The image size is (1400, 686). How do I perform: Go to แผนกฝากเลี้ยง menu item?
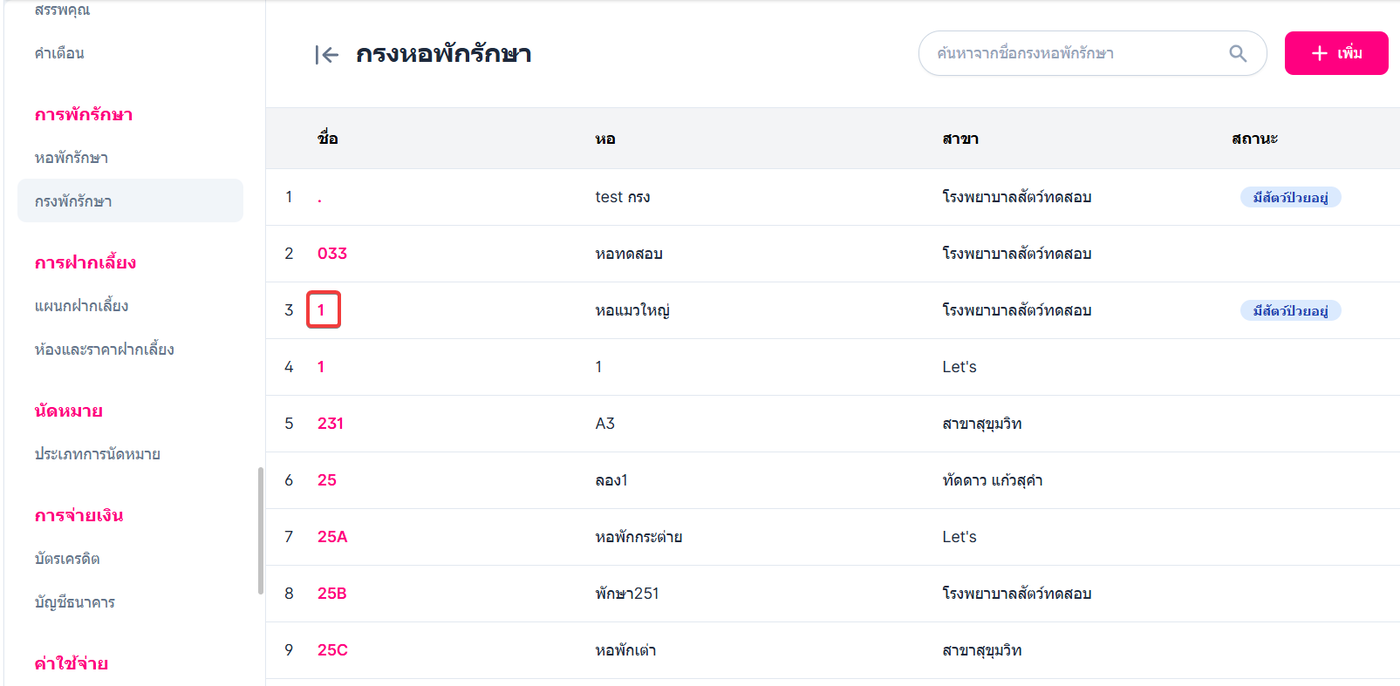tap(81, 306)
